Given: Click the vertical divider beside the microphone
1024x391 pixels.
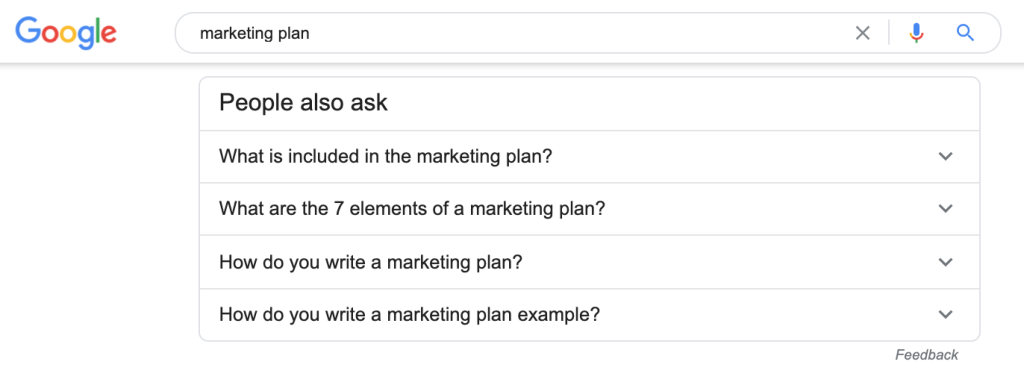Looking at the screenshot, I should pyautogui.click(x=889, y=33).
